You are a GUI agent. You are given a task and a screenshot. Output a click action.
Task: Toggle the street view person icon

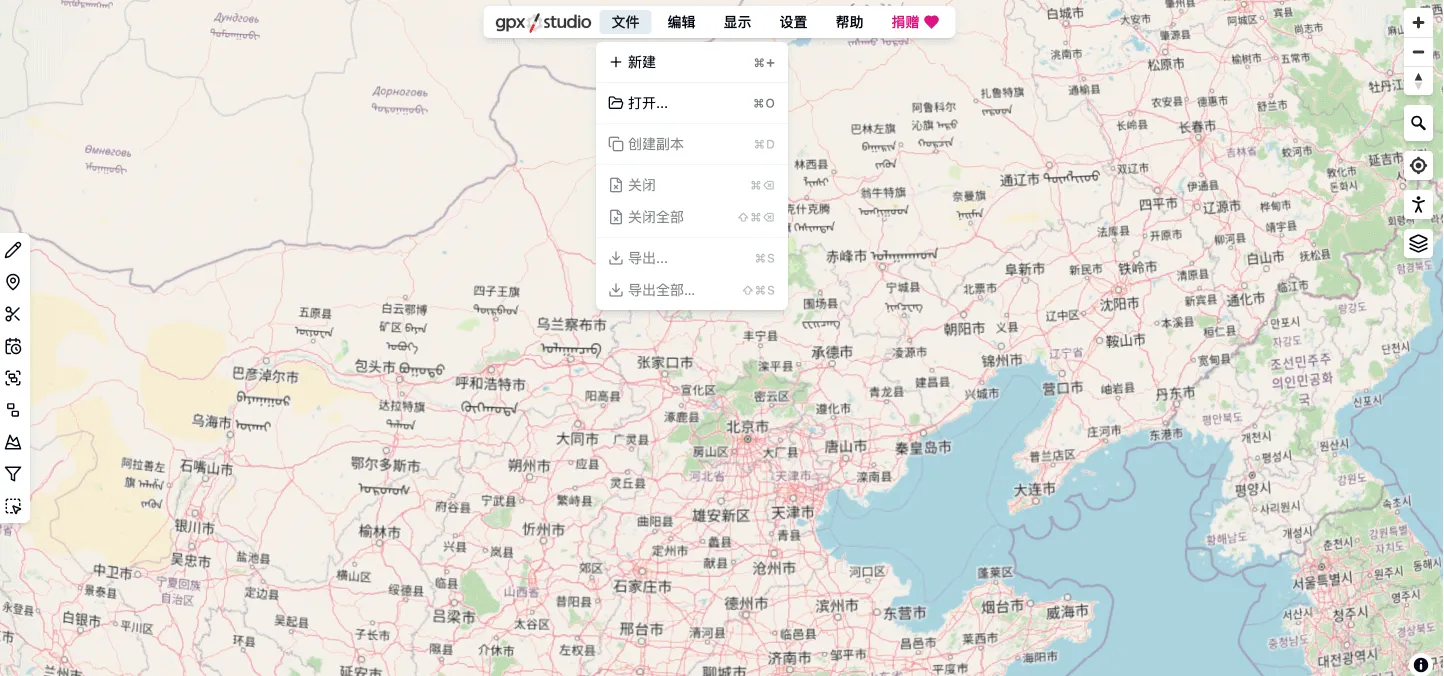click(1418, 205)
